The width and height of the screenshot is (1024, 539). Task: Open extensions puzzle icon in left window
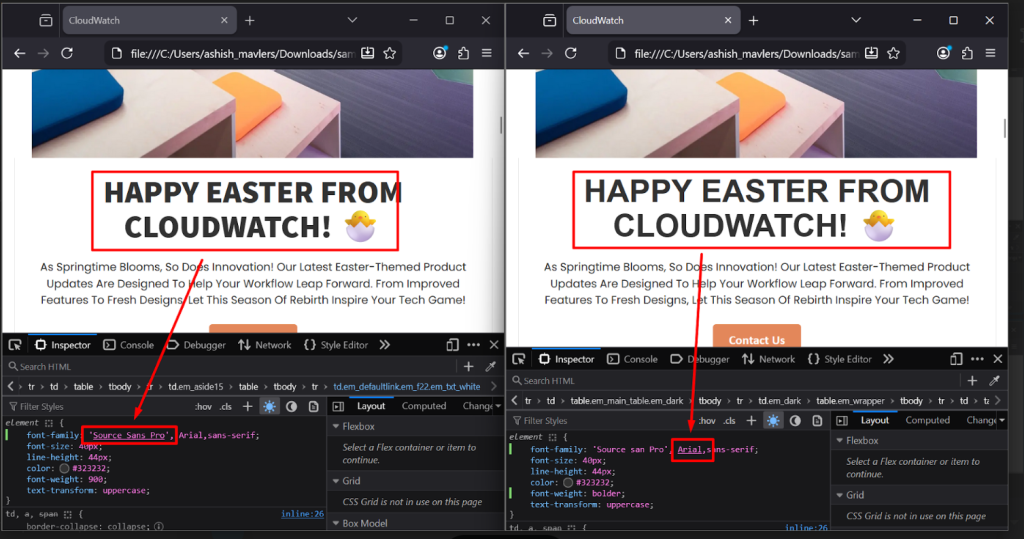tap(464, 53)
